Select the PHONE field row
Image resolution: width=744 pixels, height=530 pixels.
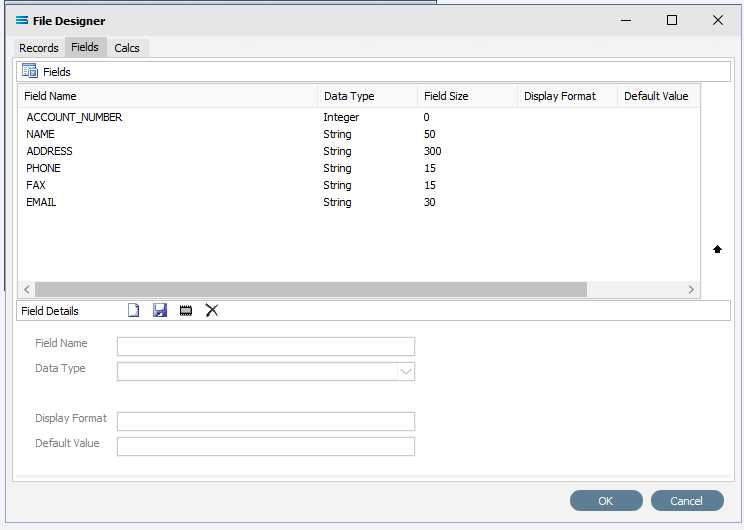tap(359, 168)
